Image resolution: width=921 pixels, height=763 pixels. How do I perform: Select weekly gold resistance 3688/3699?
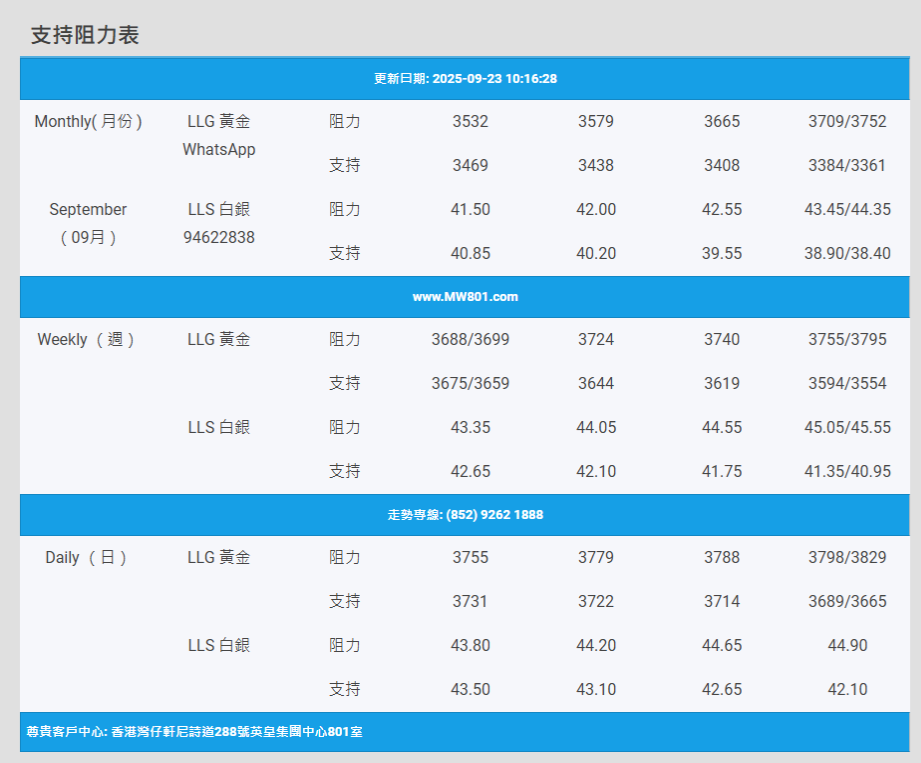(x=470, y=339)
